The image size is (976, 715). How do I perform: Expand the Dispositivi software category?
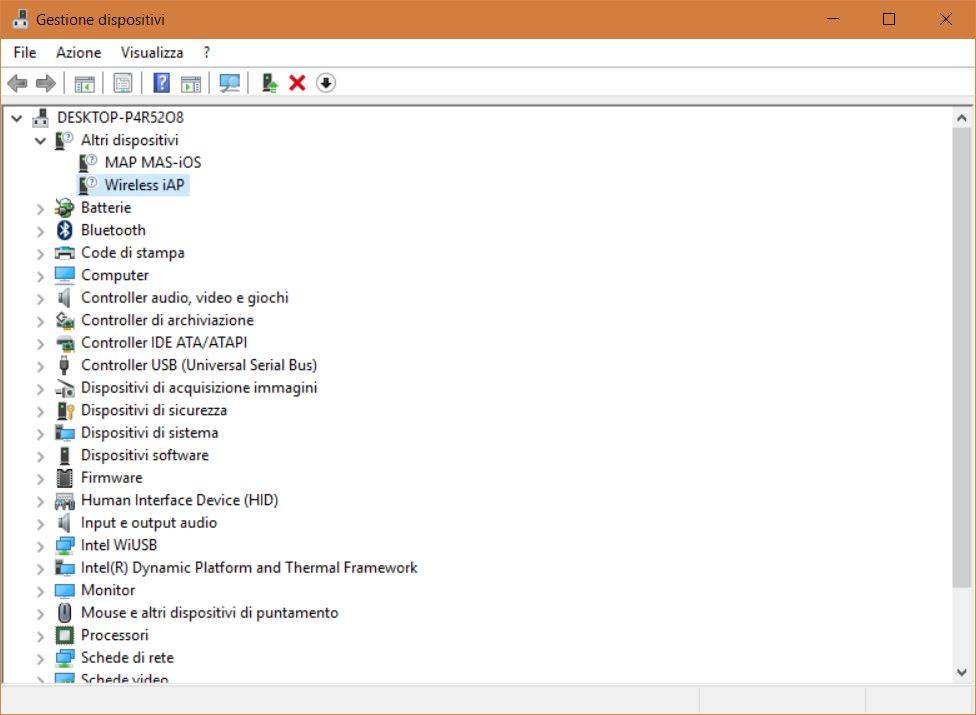[40, 456]
